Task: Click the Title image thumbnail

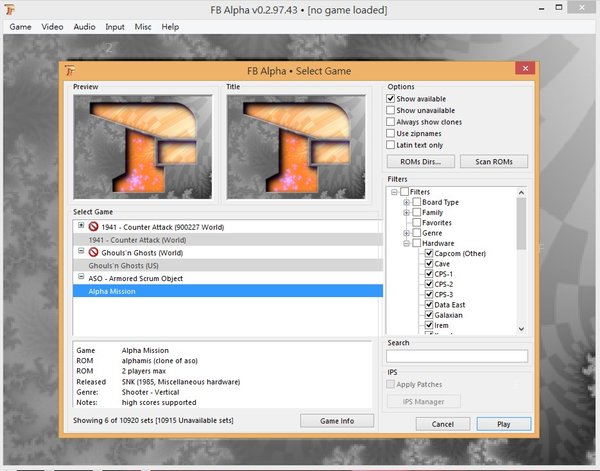Action: click(x=296, y=147)
